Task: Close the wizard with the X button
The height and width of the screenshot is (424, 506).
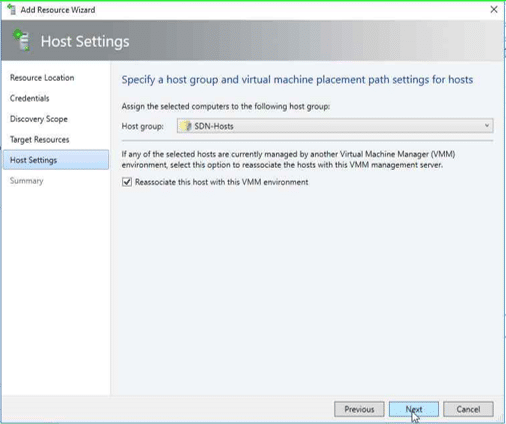Action: pos(494,10)
